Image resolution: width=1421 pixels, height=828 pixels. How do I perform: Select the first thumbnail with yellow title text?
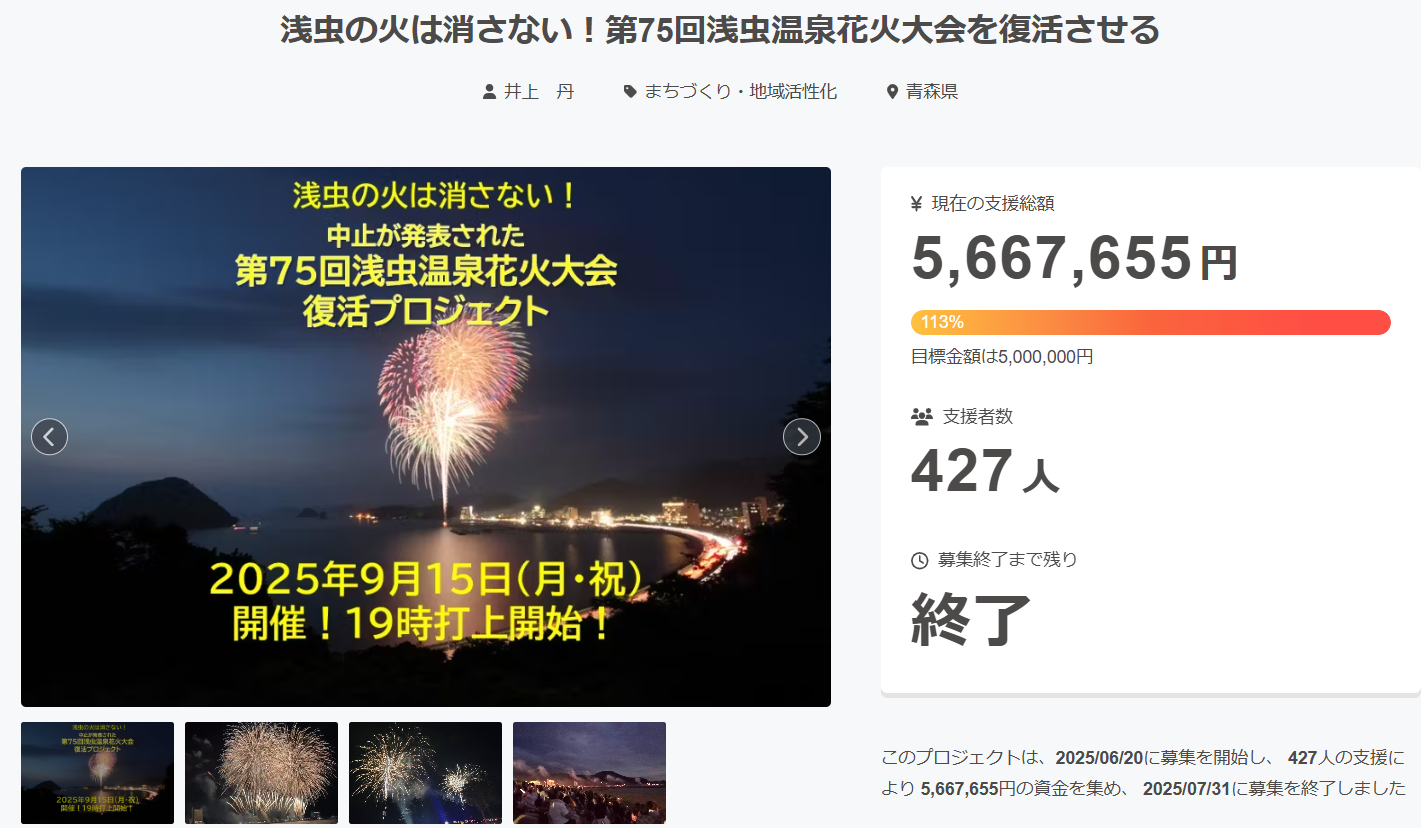click(x=97, y=773)
